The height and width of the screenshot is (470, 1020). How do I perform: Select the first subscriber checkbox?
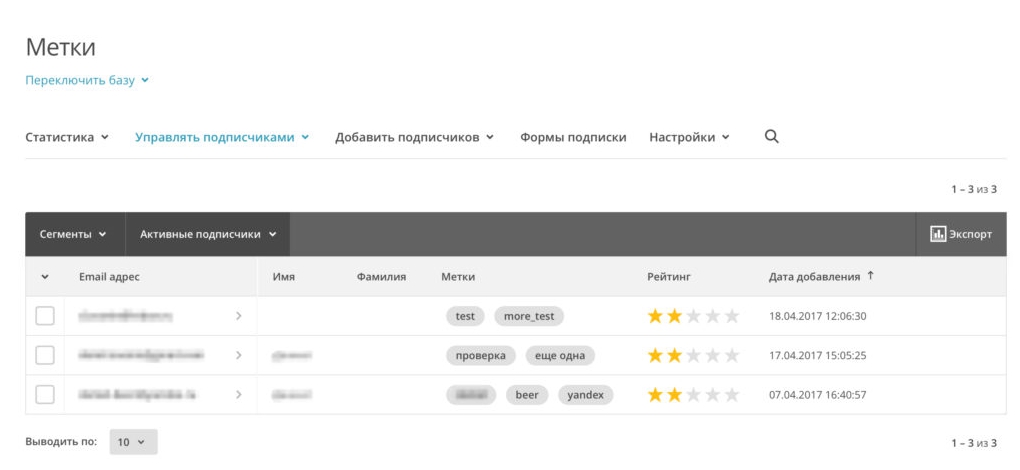(45, 316)
